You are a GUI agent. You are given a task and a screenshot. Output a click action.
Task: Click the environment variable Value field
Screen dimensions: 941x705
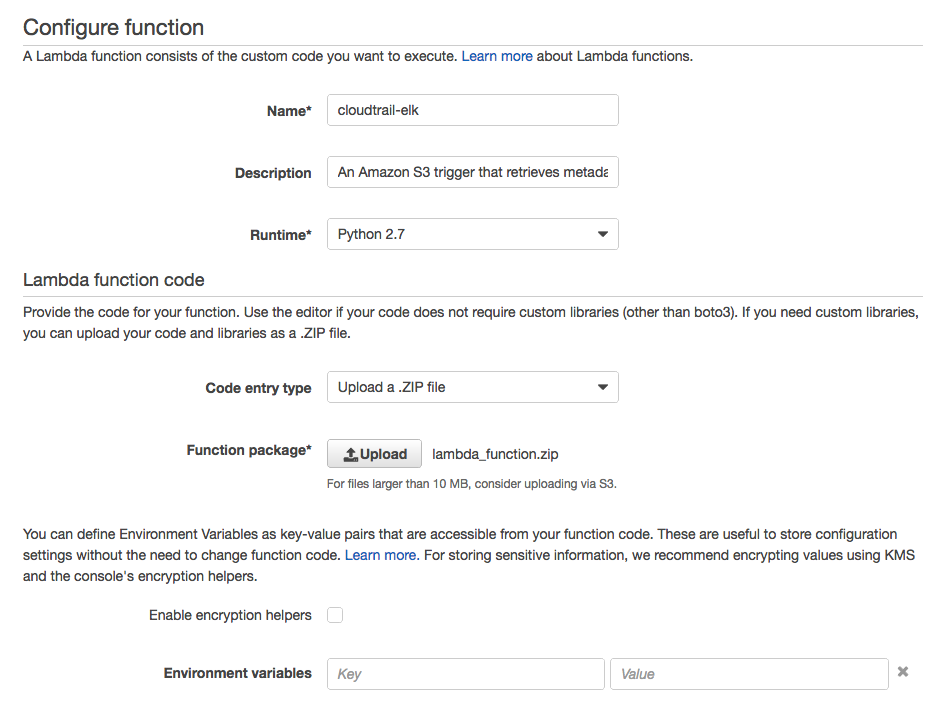pyautogui.click(x=749, y=674)
